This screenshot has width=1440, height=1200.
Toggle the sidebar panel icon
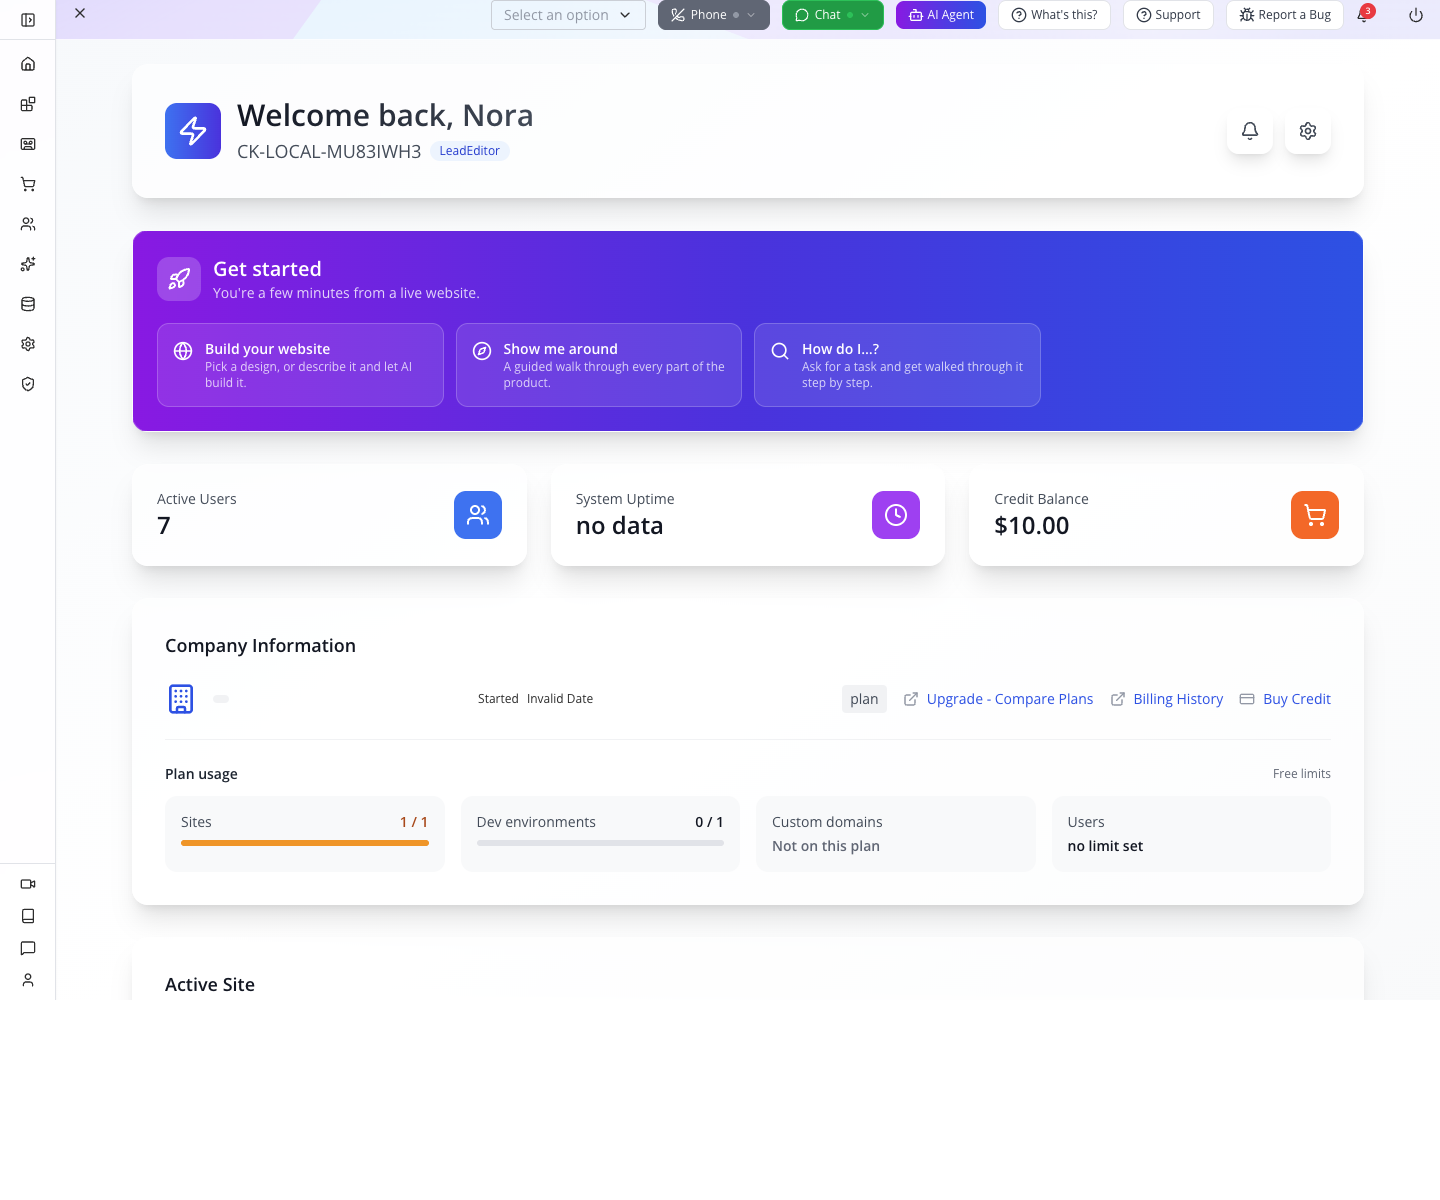28,20
